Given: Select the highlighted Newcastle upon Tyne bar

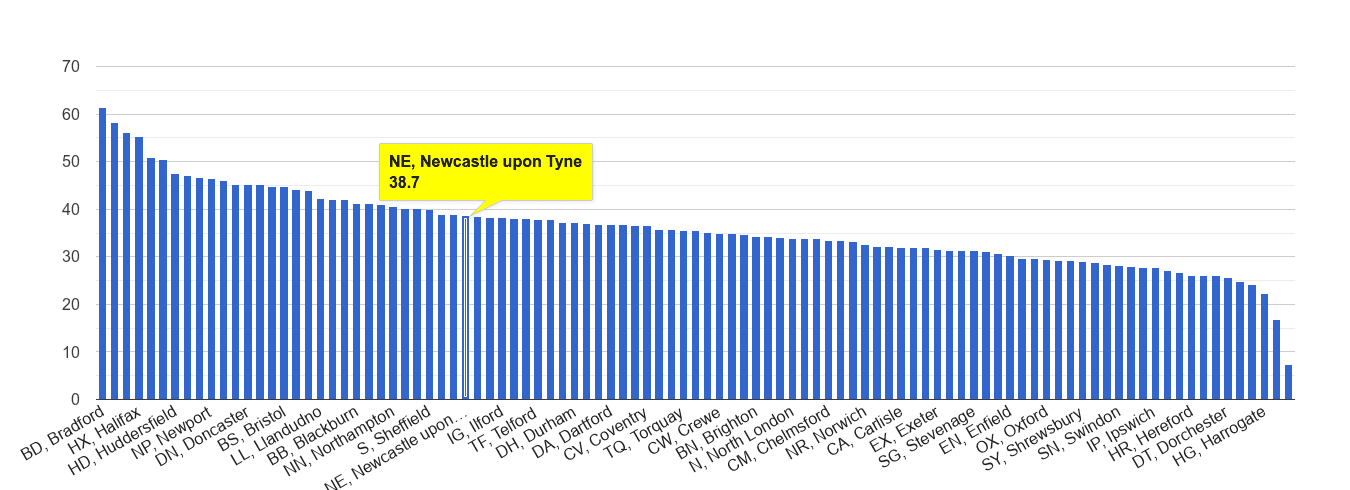Looking at the screenshot, I should pos(465,308).
